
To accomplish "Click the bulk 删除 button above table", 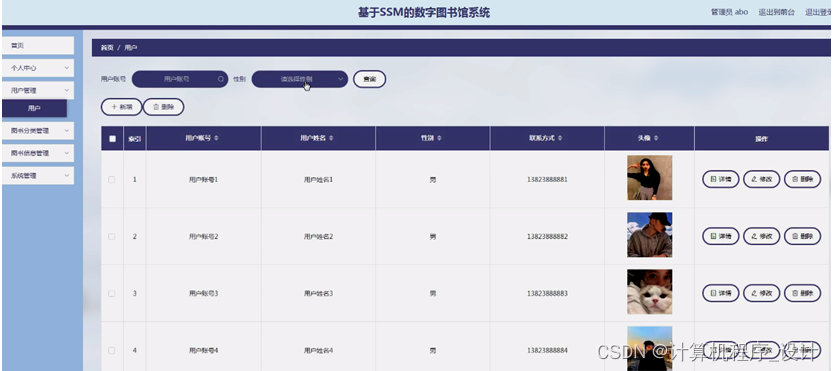I will click(164, 107).
